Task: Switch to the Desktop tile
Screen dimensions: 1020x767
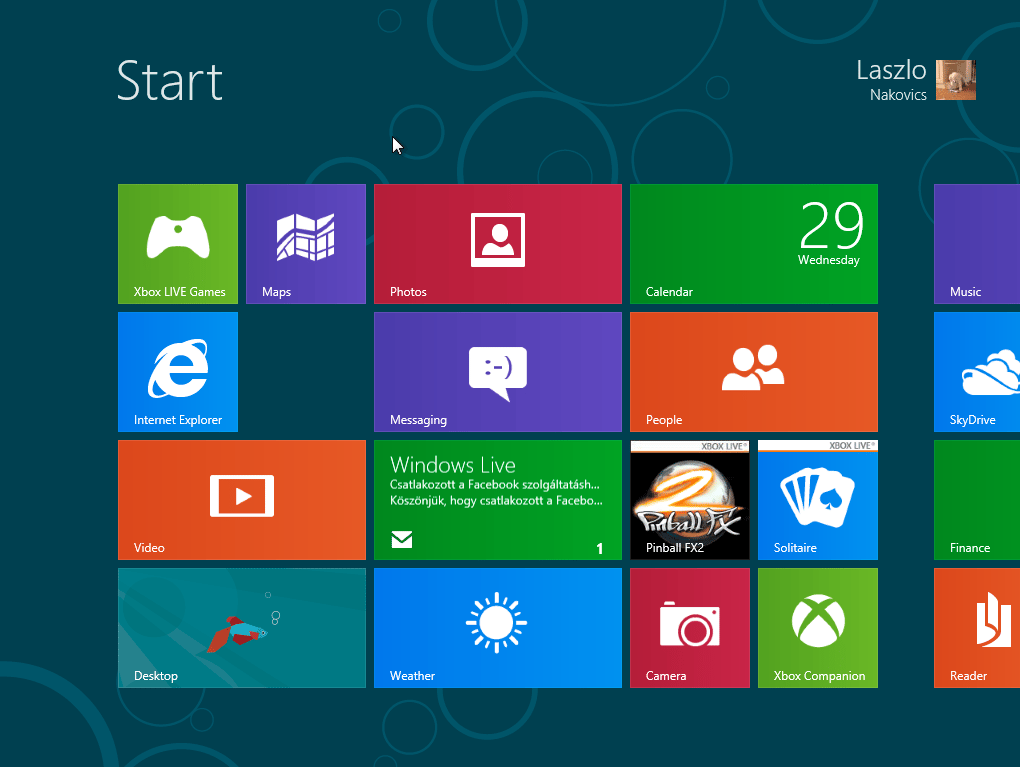Action: [x=242, y=628]
